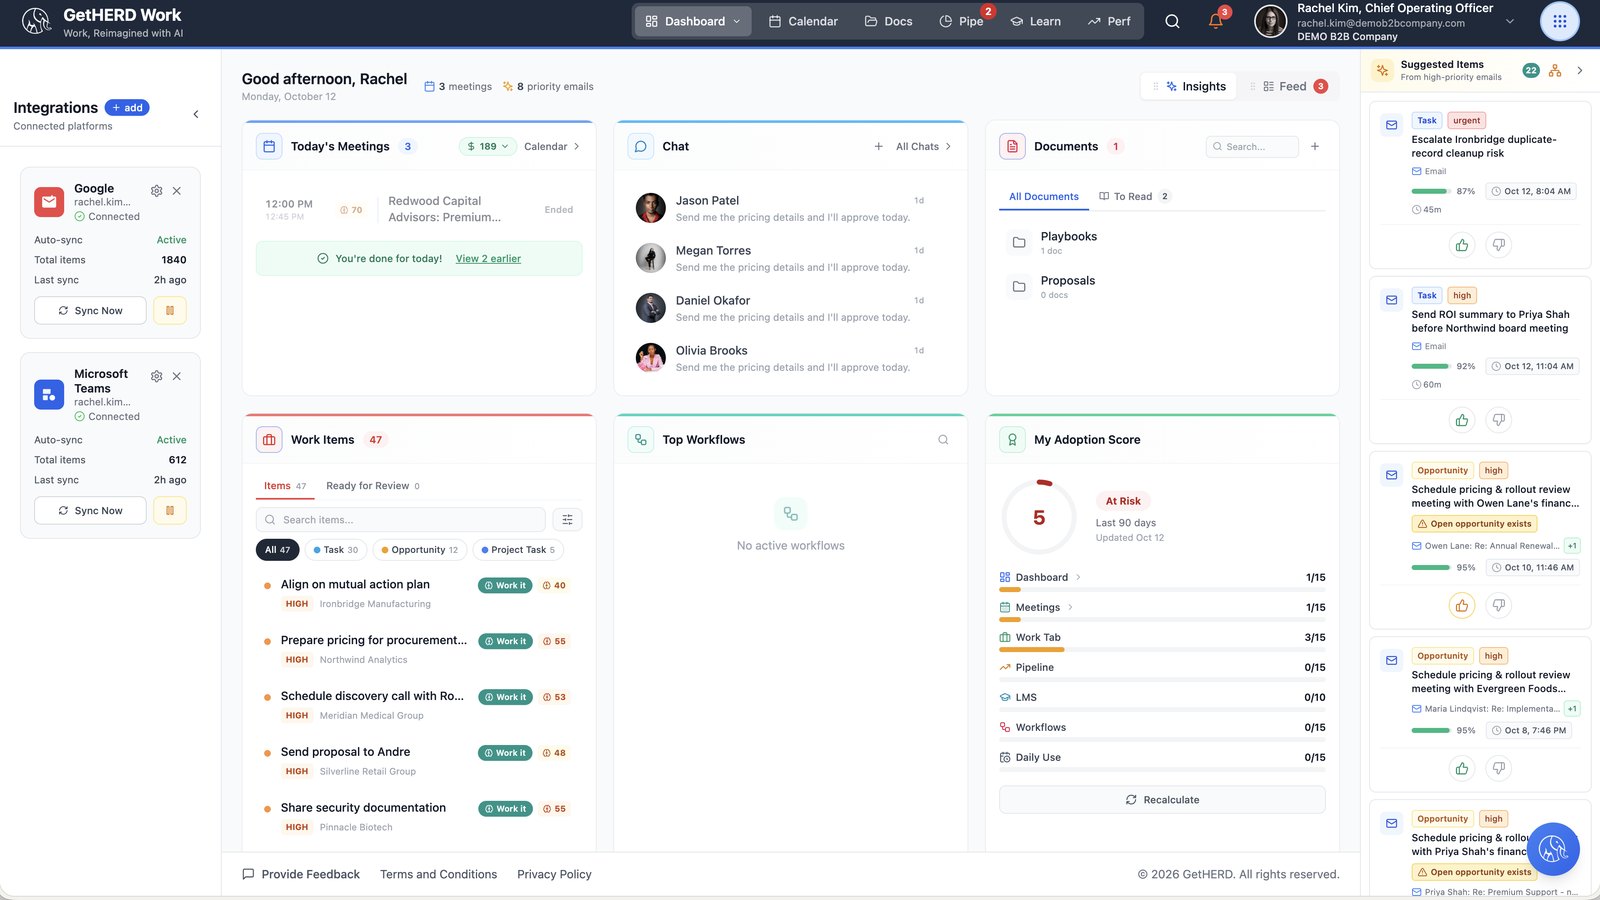Image resolution: width=1600 pixels, height=900 pixels.
Task: Search Top Workflows magnifier icon
Action: [x=943, y=440]
